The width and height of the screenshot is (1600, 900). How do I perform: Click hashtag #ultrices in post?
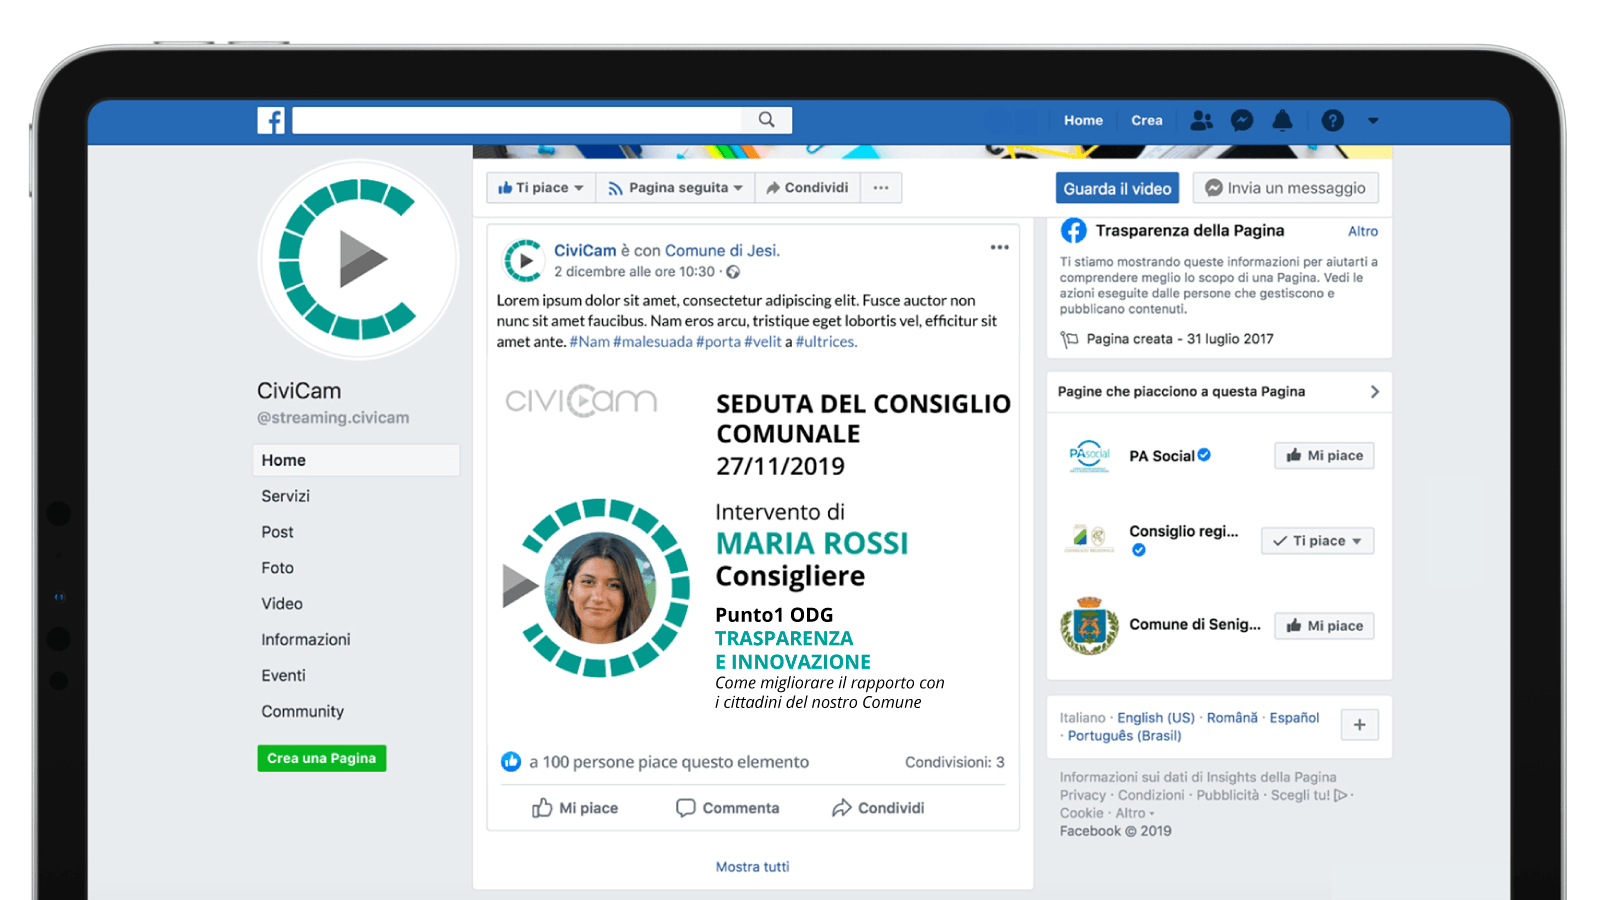click(x=825, y=342)
